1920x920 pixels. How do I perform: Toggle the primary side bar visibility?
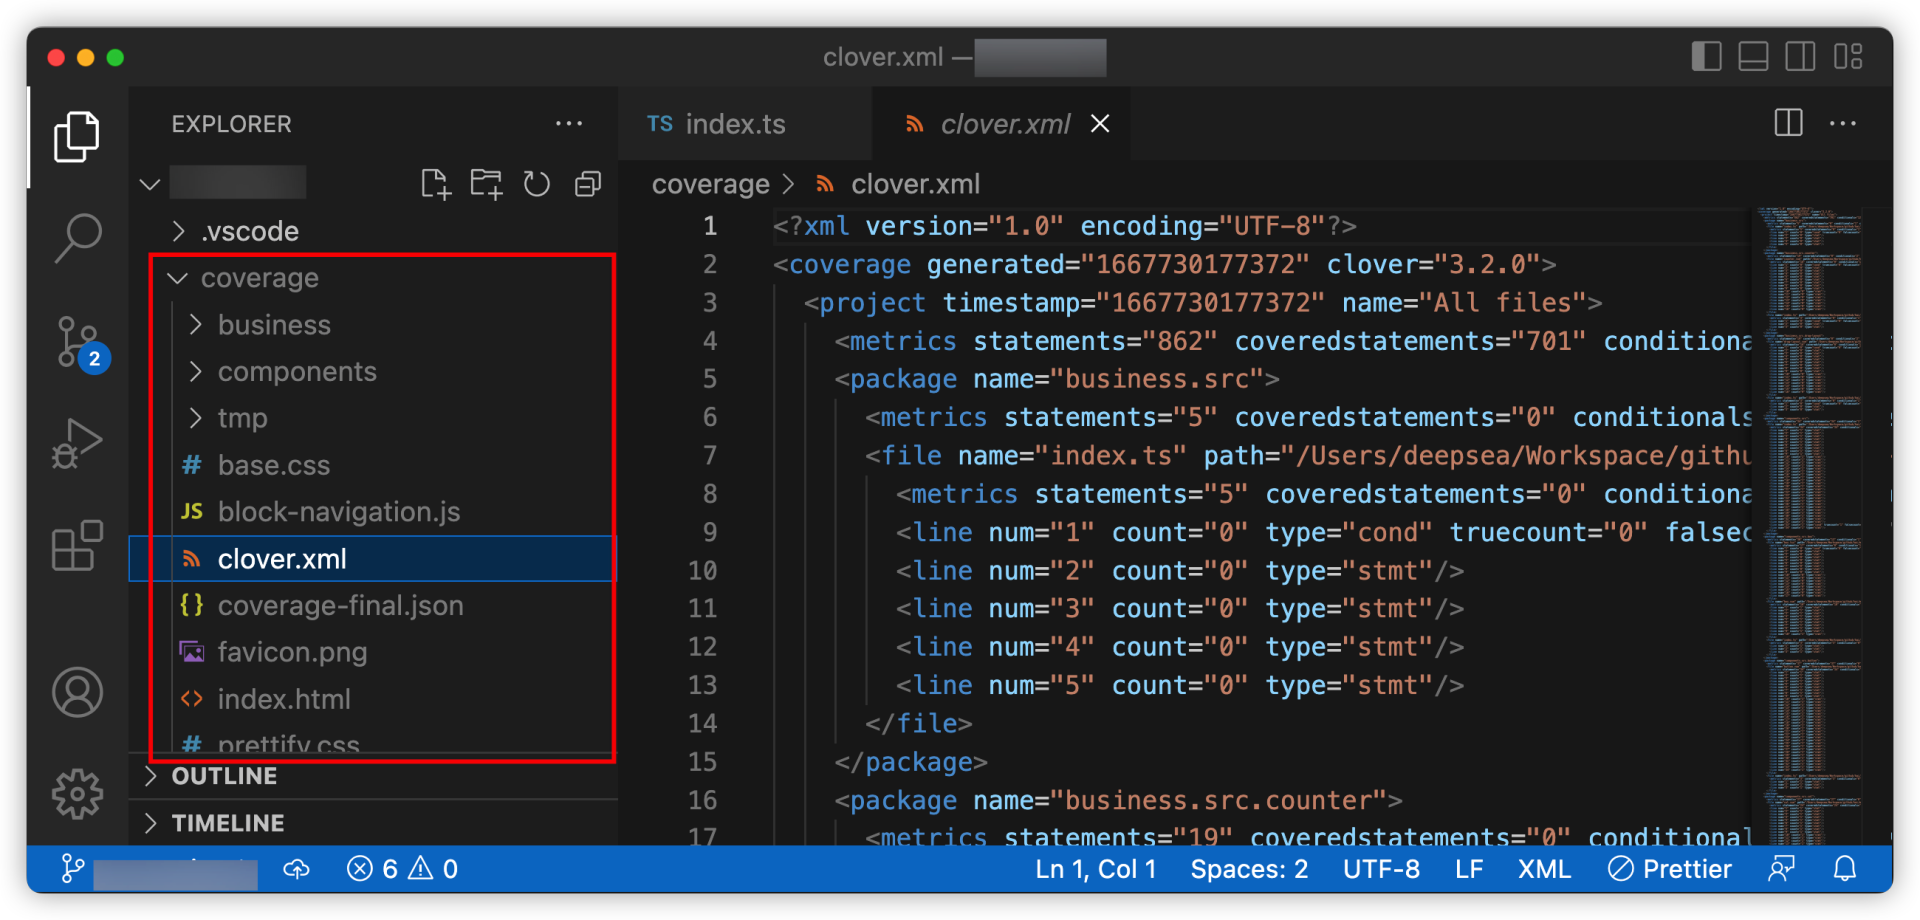pos(1706,57)
